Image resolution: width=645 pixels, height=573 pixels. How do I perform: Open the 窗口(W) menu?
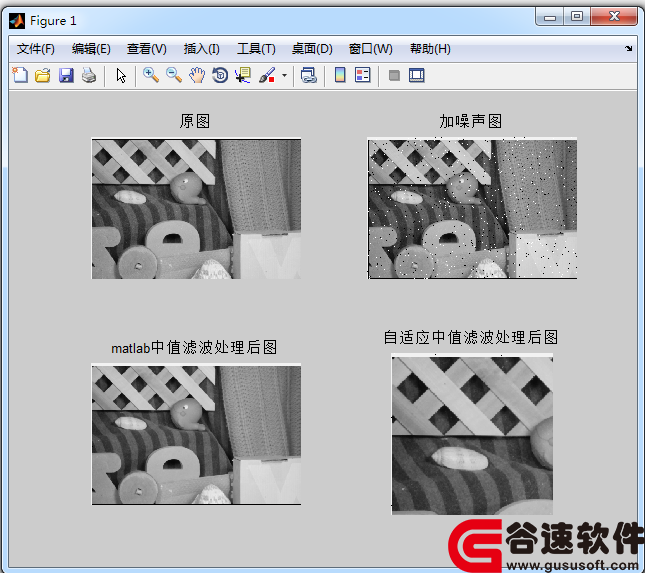[371, 49]
